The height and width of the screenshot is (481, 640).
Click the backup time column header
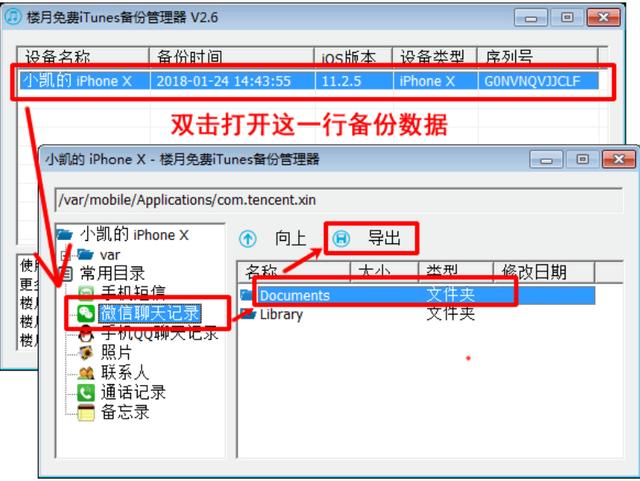point(231,56)
